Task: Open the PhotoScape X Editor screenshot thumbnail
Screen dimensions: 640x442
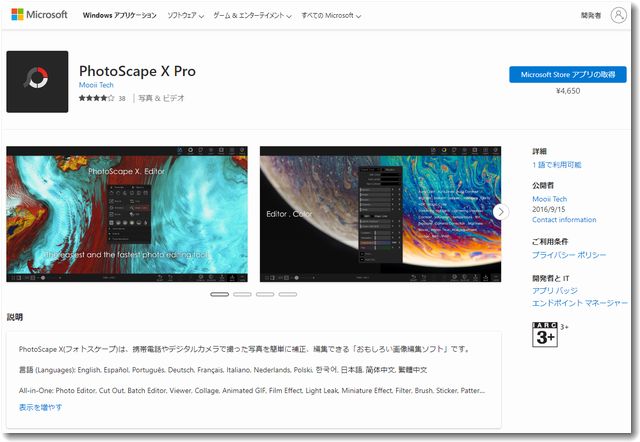Action: pyautogui.click(x=127, y=214)
